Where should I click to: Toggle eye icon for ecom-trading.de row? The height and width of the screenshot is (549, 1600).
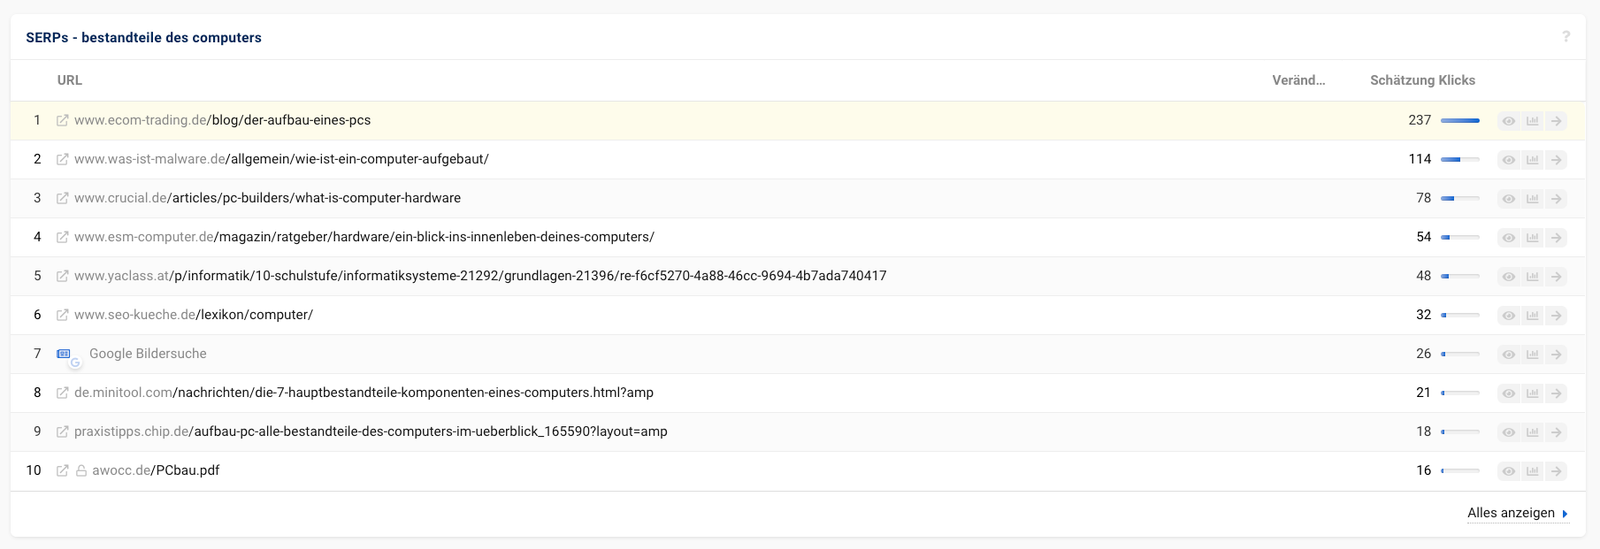point(1508,121)
